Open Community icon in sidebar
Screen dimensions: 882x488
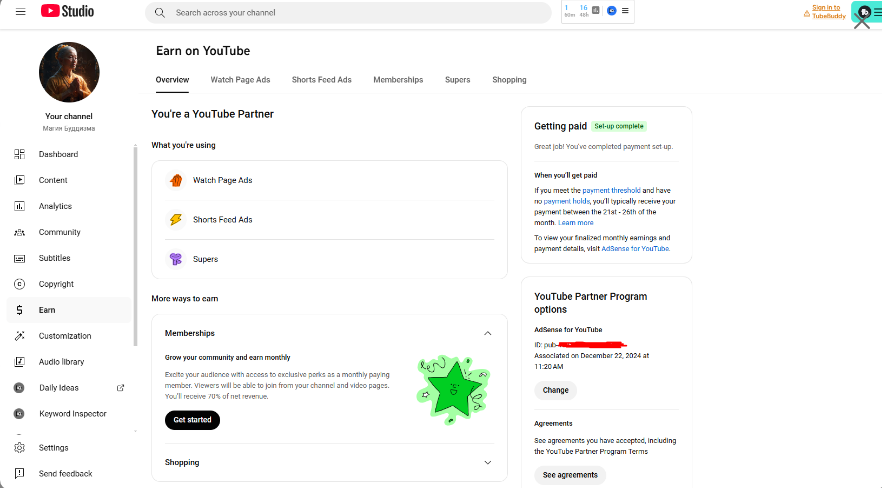[x=20, y=232]
